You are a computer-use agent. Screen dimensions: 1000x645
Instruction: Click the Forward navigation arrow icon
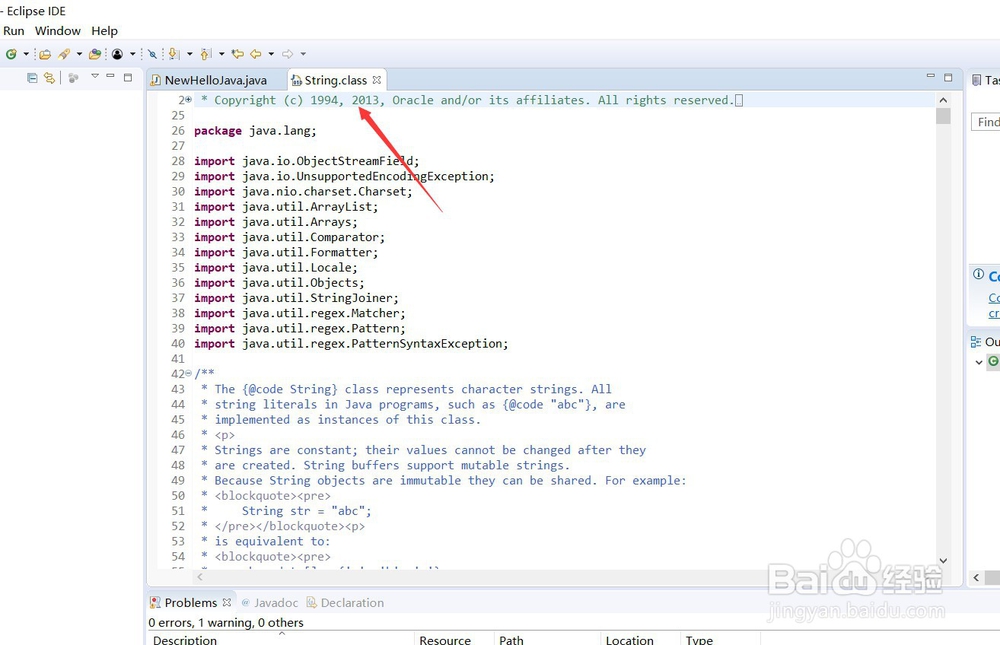coord(288,54)
